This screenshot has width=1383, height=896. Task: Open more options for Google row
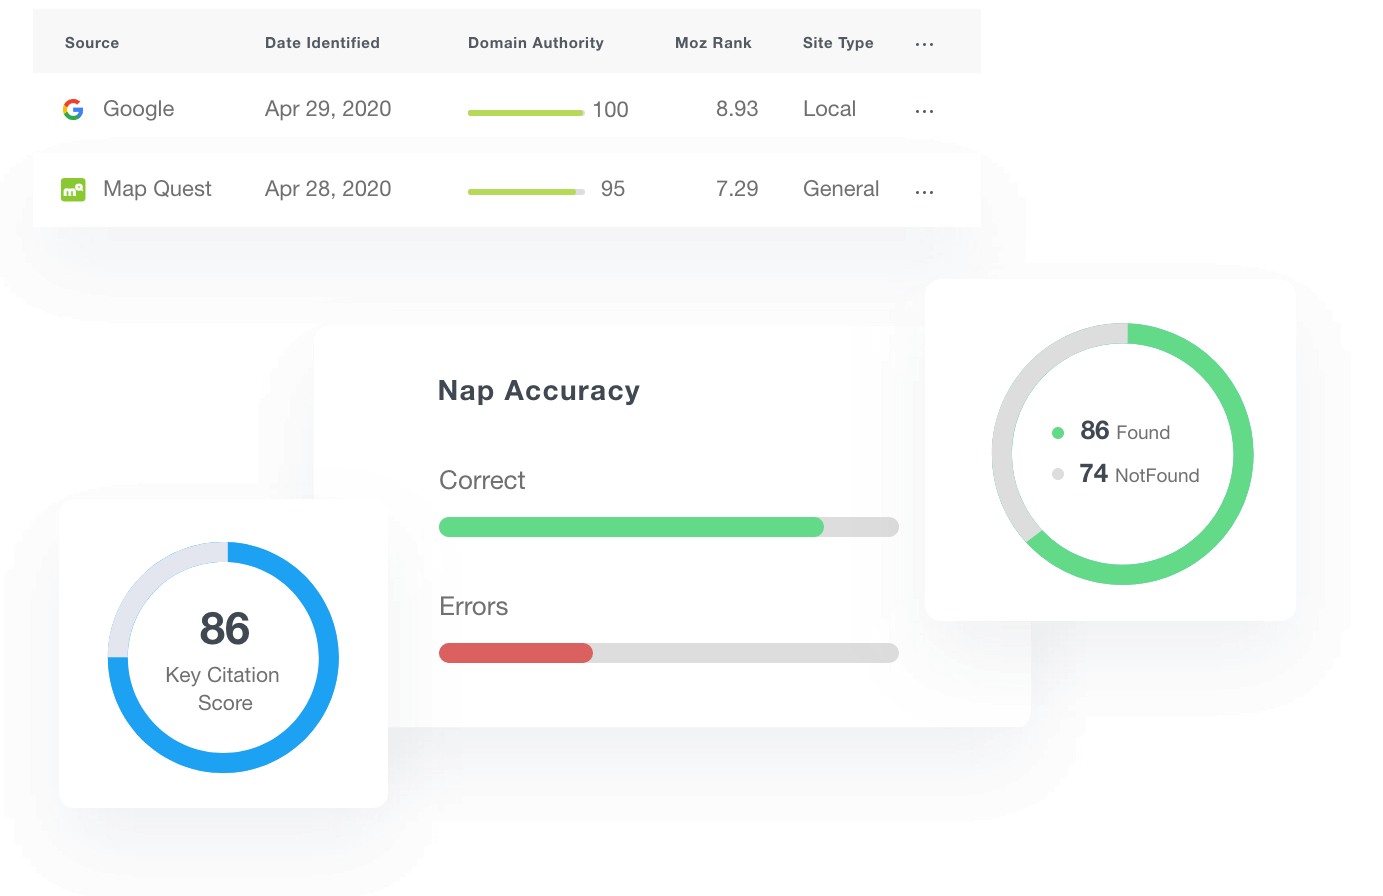pyautogui.click(x=924, y=111)
